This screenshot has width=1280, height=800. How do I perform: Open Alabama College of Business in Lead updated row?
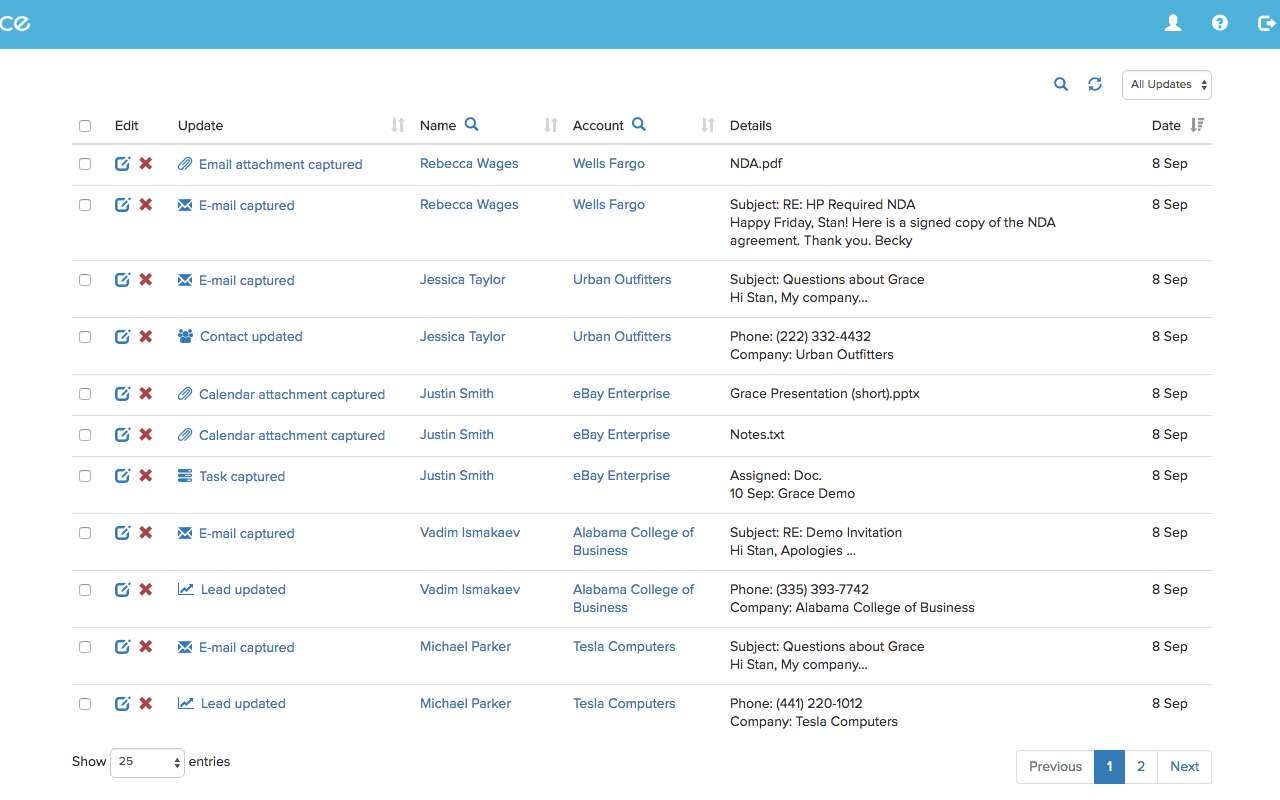click(633, 598)
